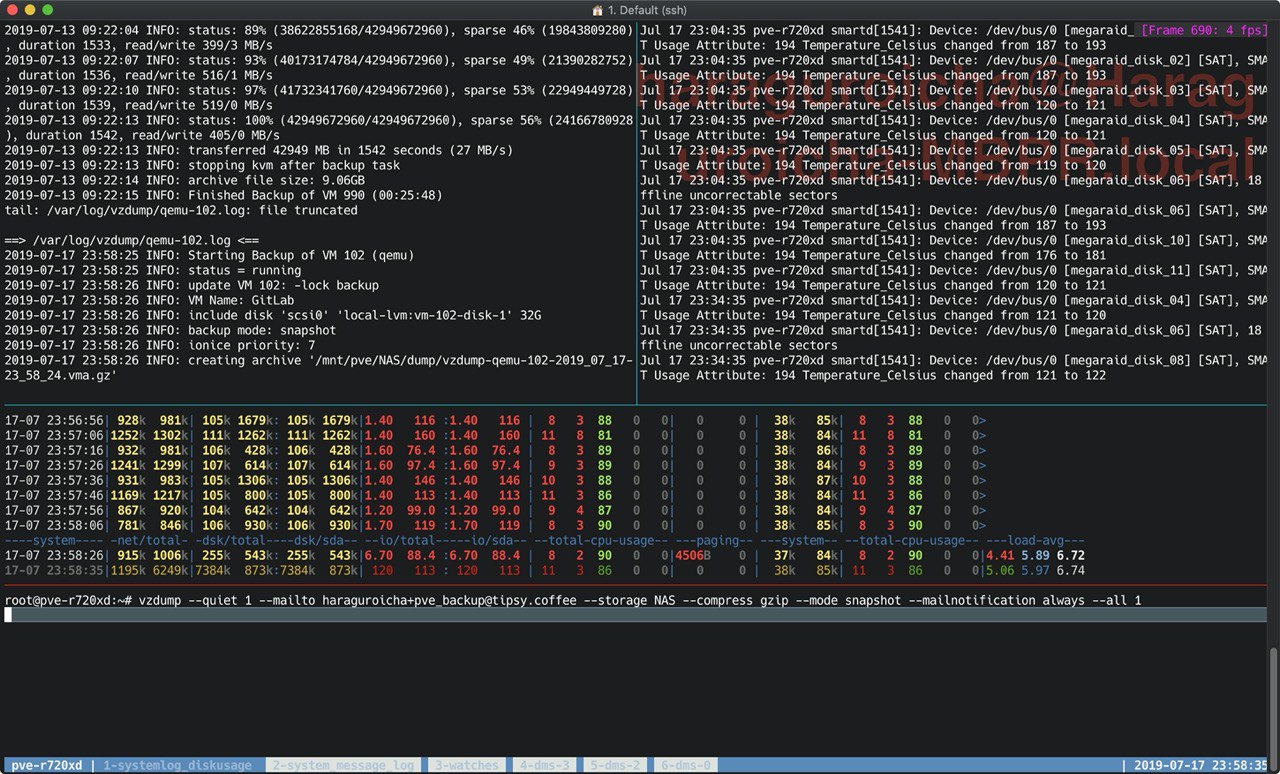Select the 4-dms-3 tmux window
1280x774 pixels.
(545, 765)
